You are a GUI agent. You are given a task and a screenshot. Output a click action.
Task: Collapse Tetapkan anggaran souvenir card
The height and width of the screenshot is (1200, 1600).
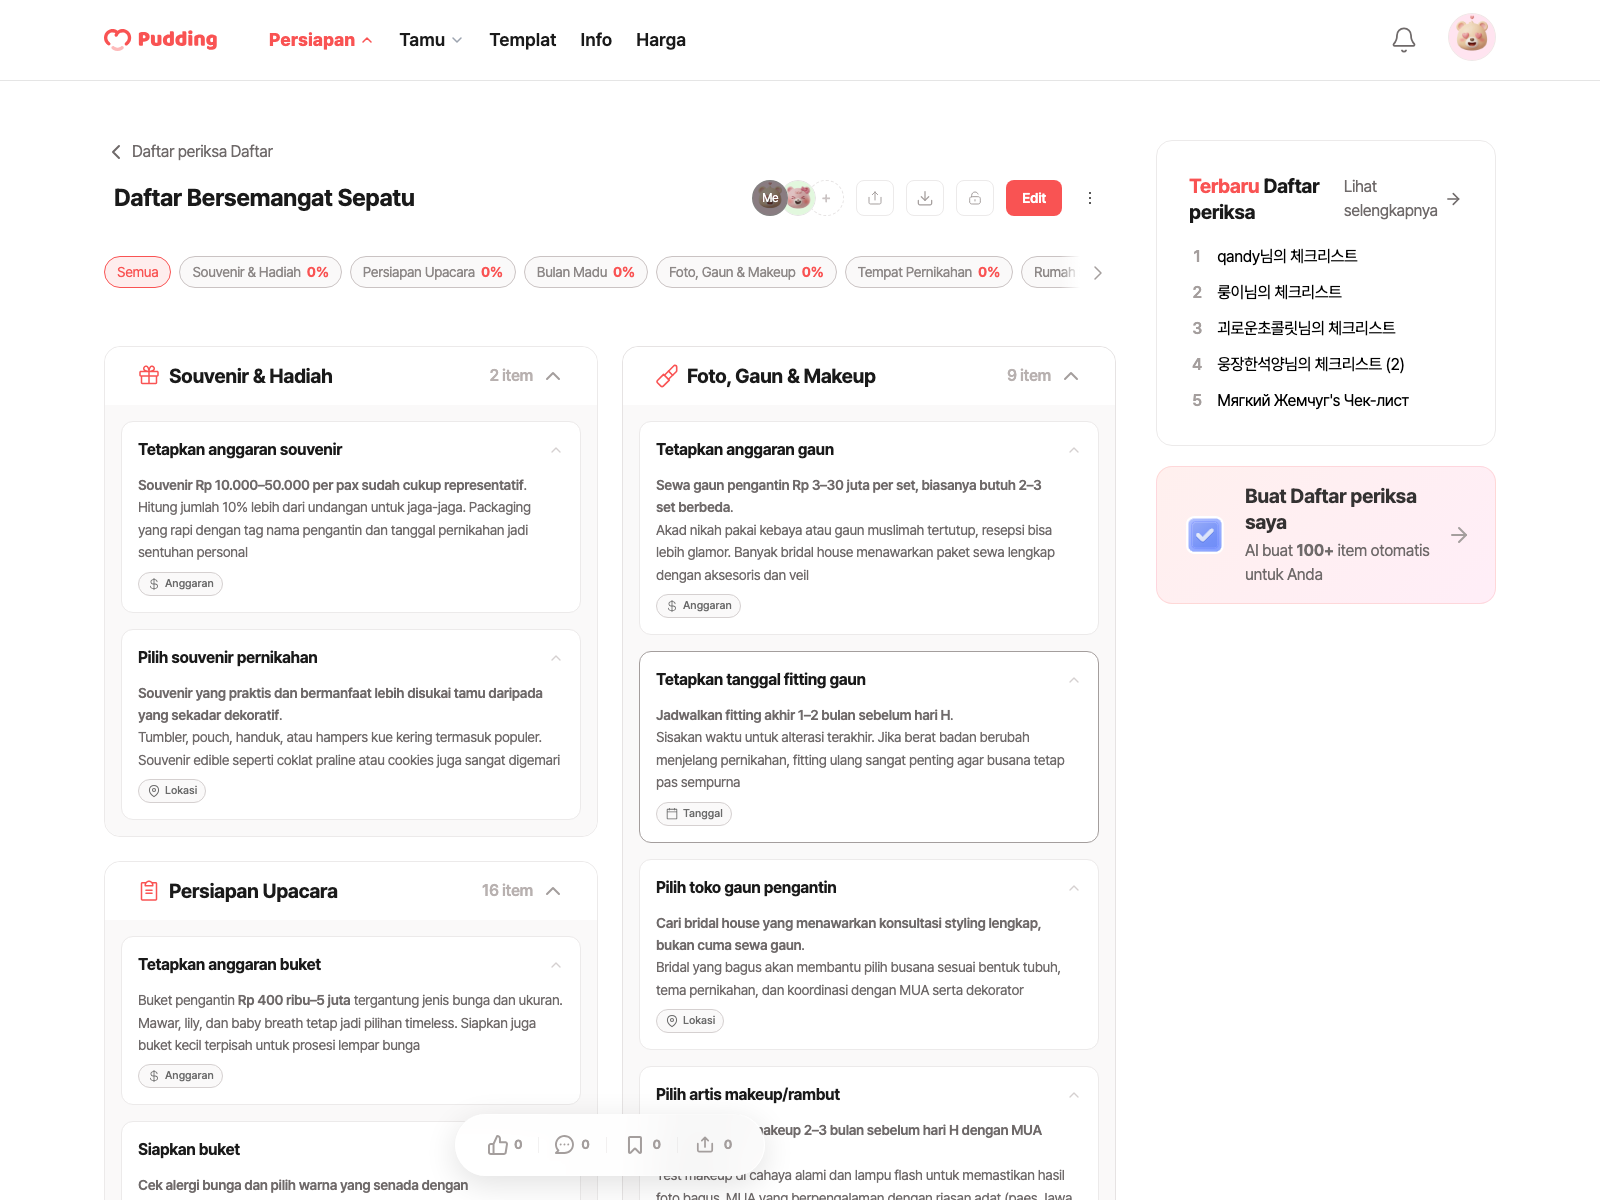556,450
